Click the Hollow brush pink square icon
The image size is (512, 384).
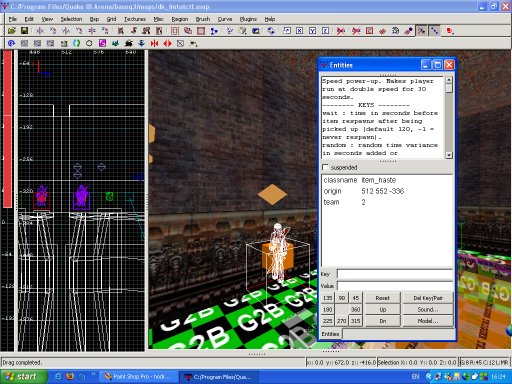tap(201, 31)
